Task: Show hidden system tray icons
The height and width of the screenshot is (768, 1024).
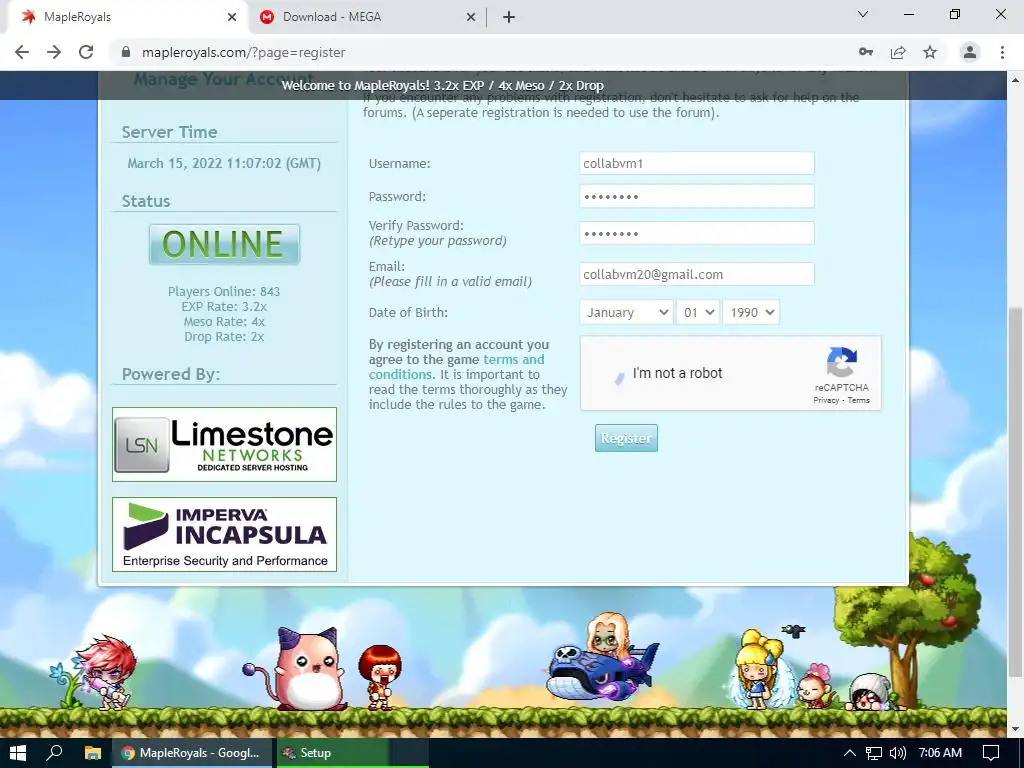Action: pos(850,753)
